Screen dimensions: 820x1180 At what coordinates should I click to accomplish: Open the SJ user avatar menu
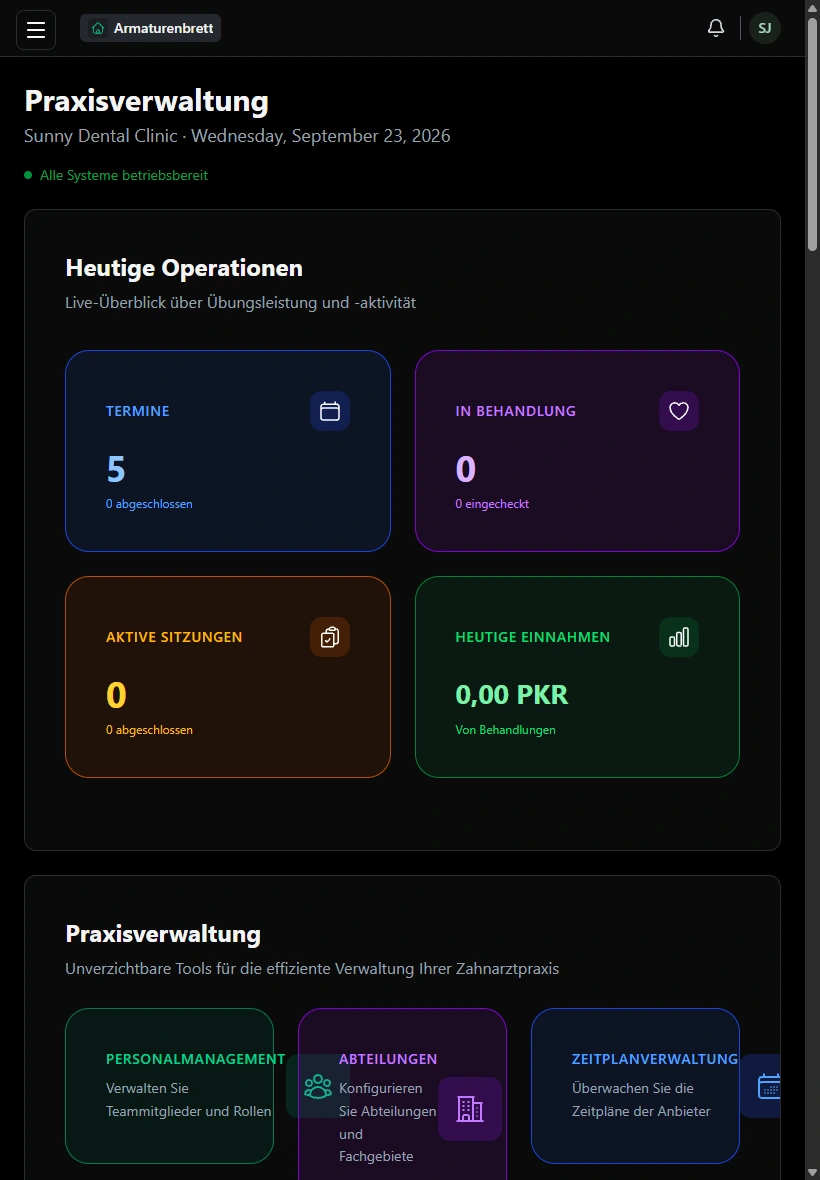(x=764, y=29)
